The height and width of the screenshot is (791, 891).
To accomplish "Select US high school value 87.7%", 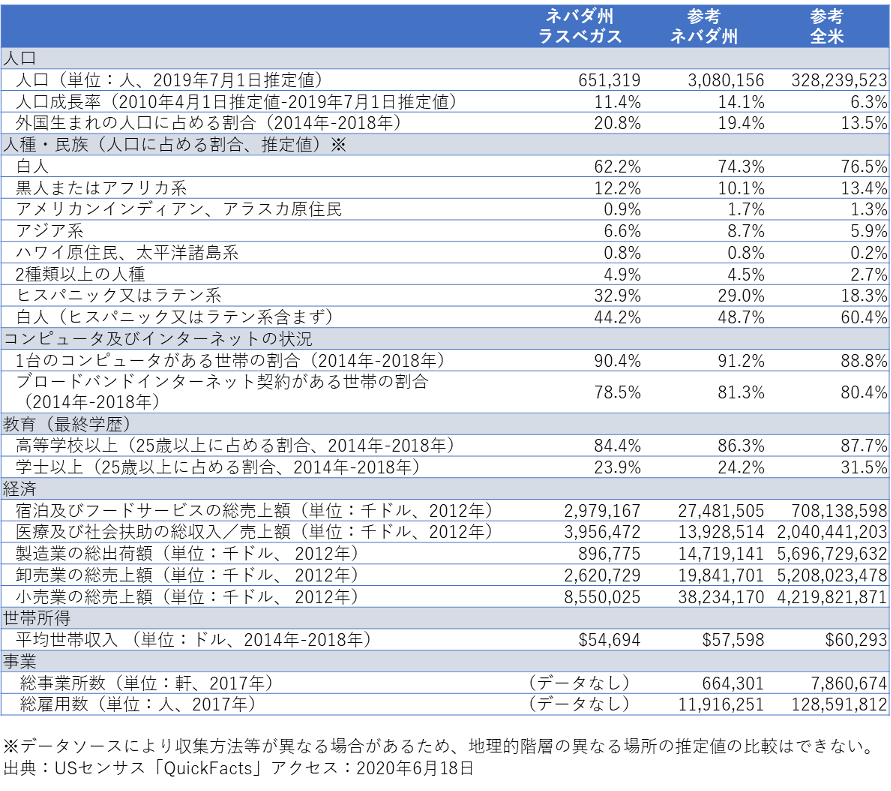I will click(864, 446).
